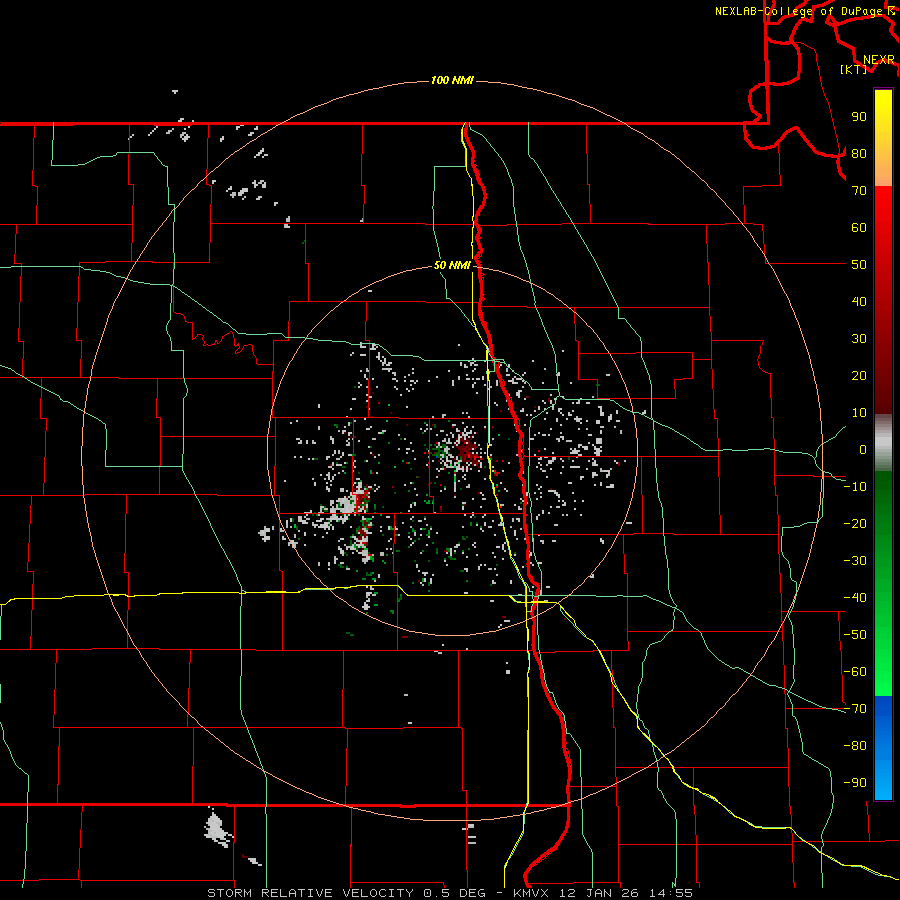Select the positive 20 value on the velocity scale

coord(859,375)
